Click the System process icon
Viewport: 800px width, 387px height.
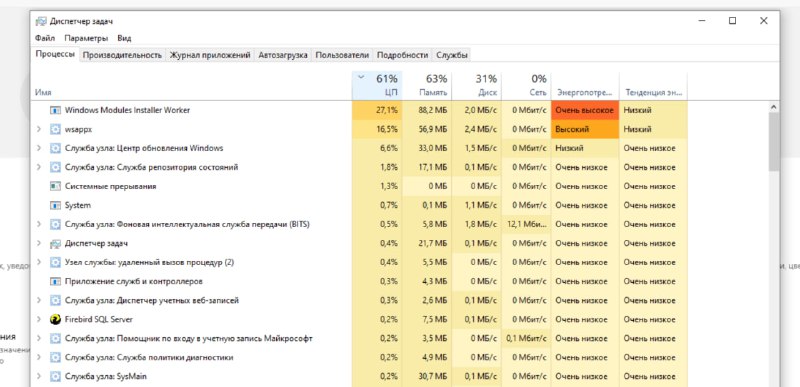[55, 205]
